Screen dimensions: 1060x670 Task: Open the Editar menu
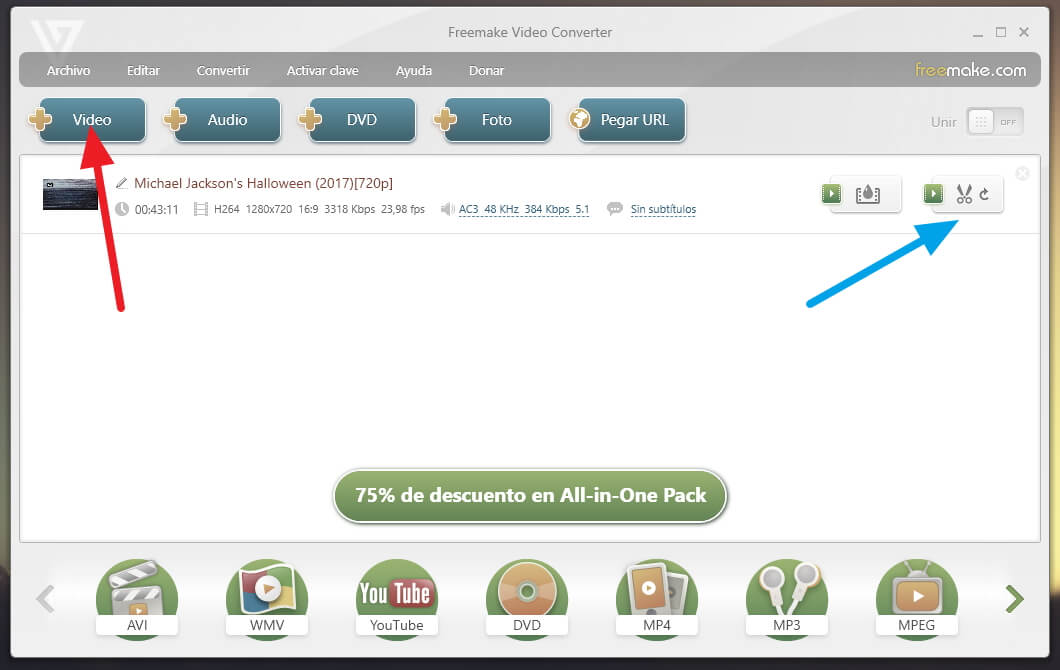coord(143,70)
